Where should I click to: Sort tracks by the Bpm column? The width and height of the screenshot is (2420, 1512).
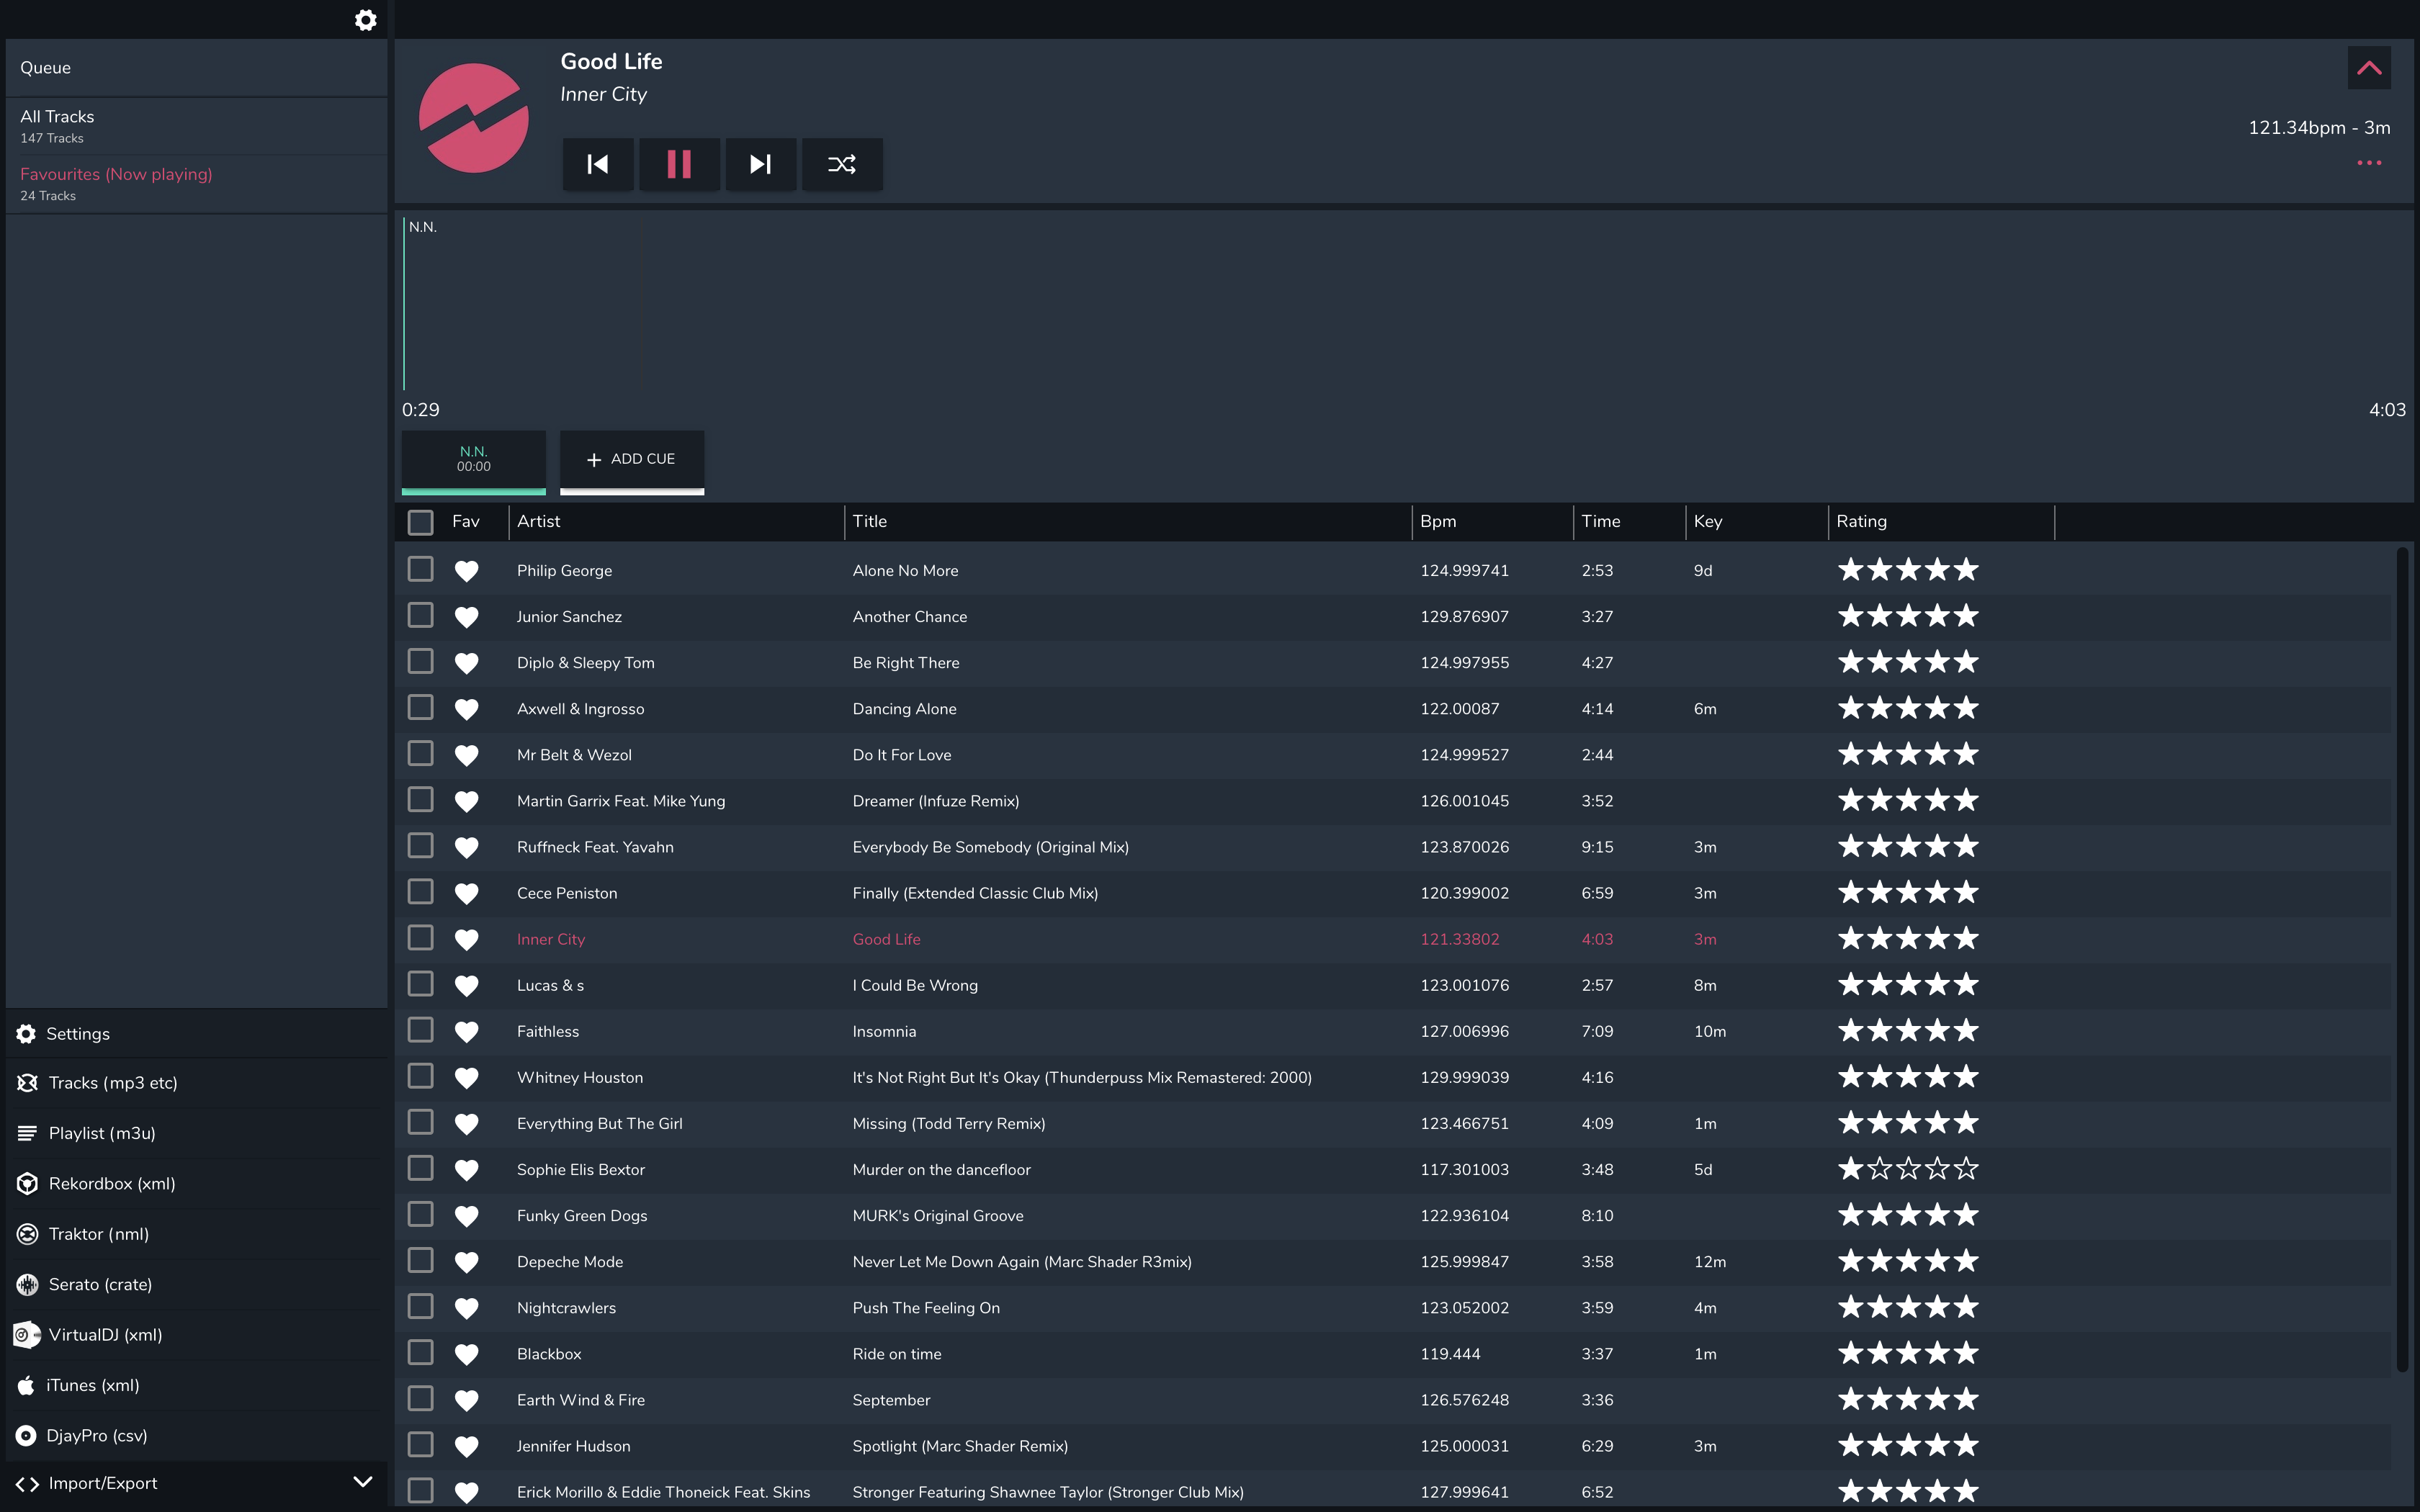click(1438, 521)
